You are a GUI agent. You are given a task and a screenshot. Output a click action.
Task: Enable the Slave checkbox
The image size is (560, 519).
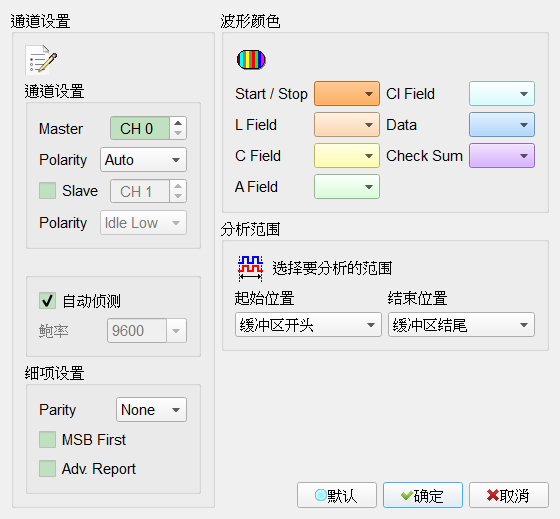47,190
